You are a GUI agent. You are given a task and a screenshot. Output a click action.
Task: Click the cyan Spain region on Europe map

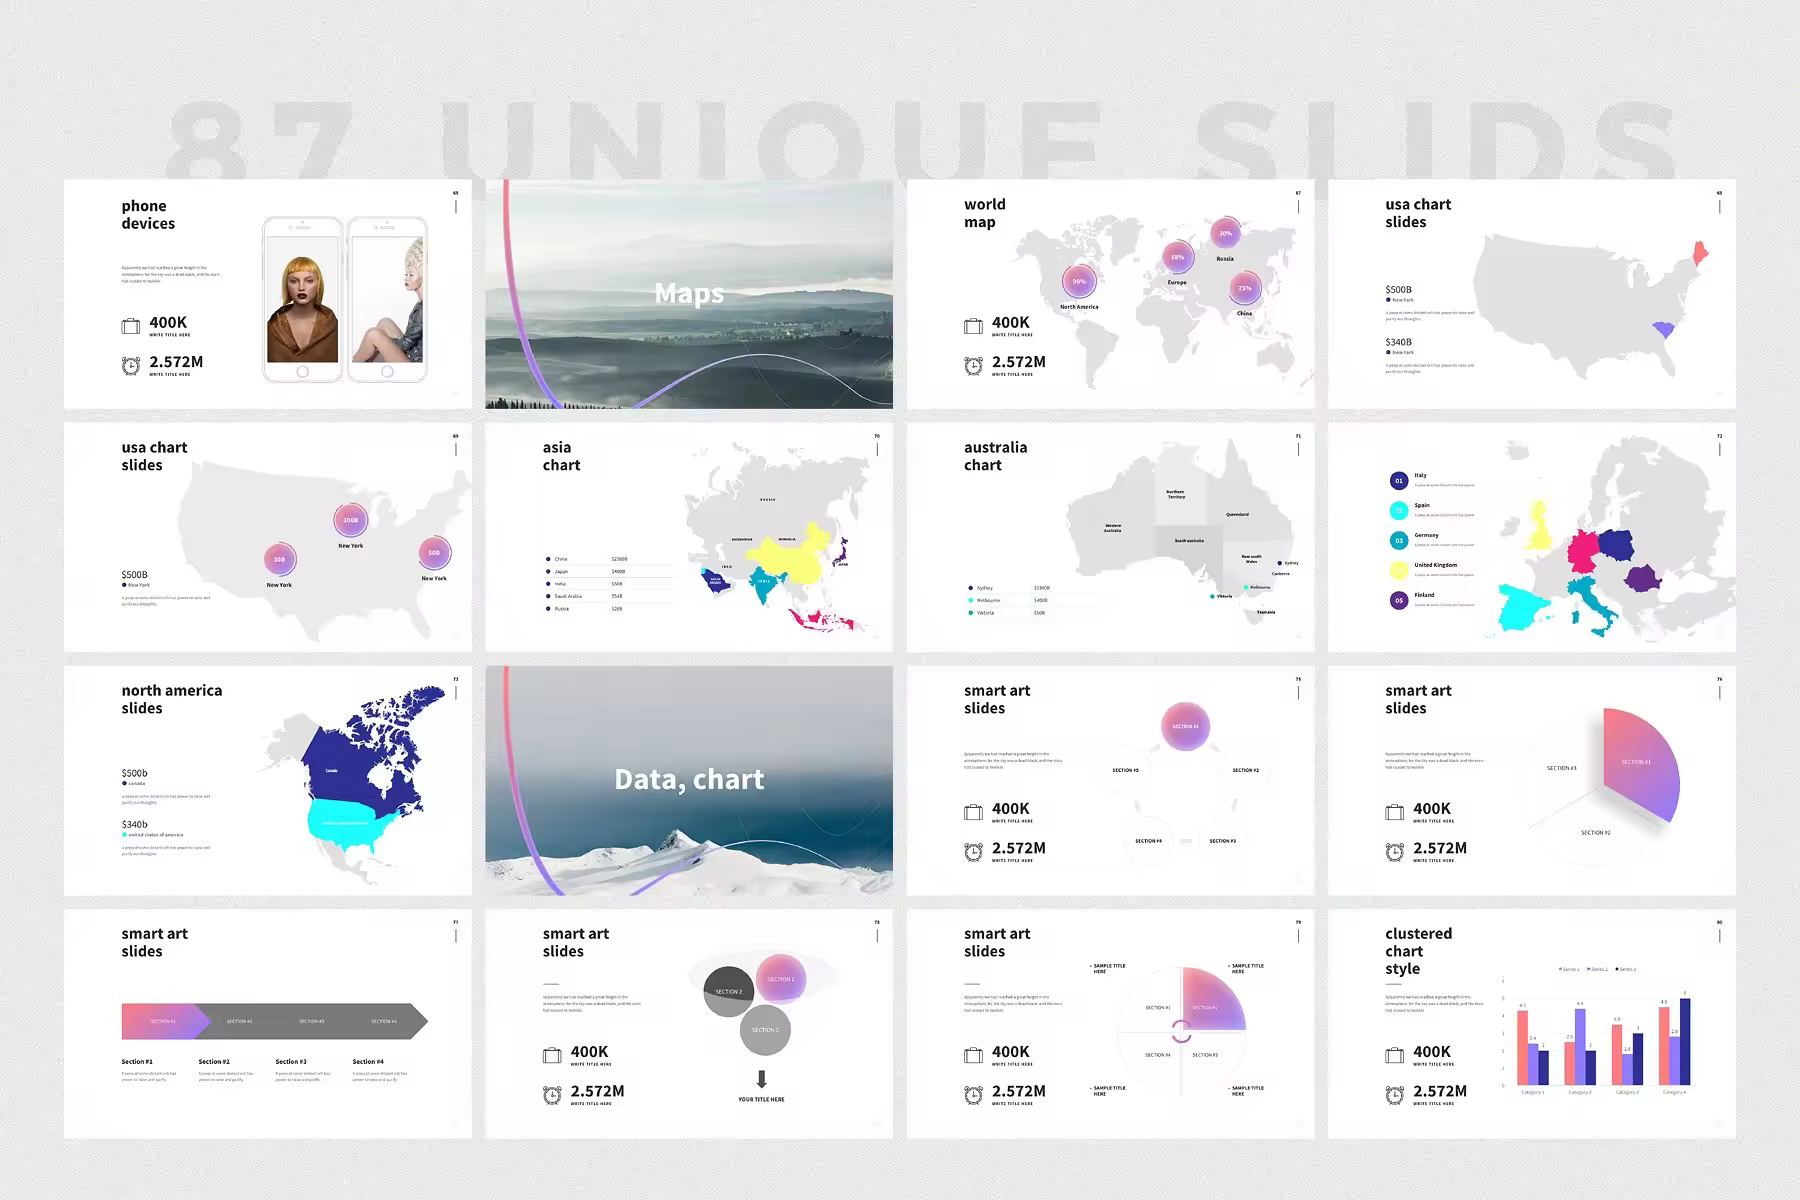pos(1522,608)
